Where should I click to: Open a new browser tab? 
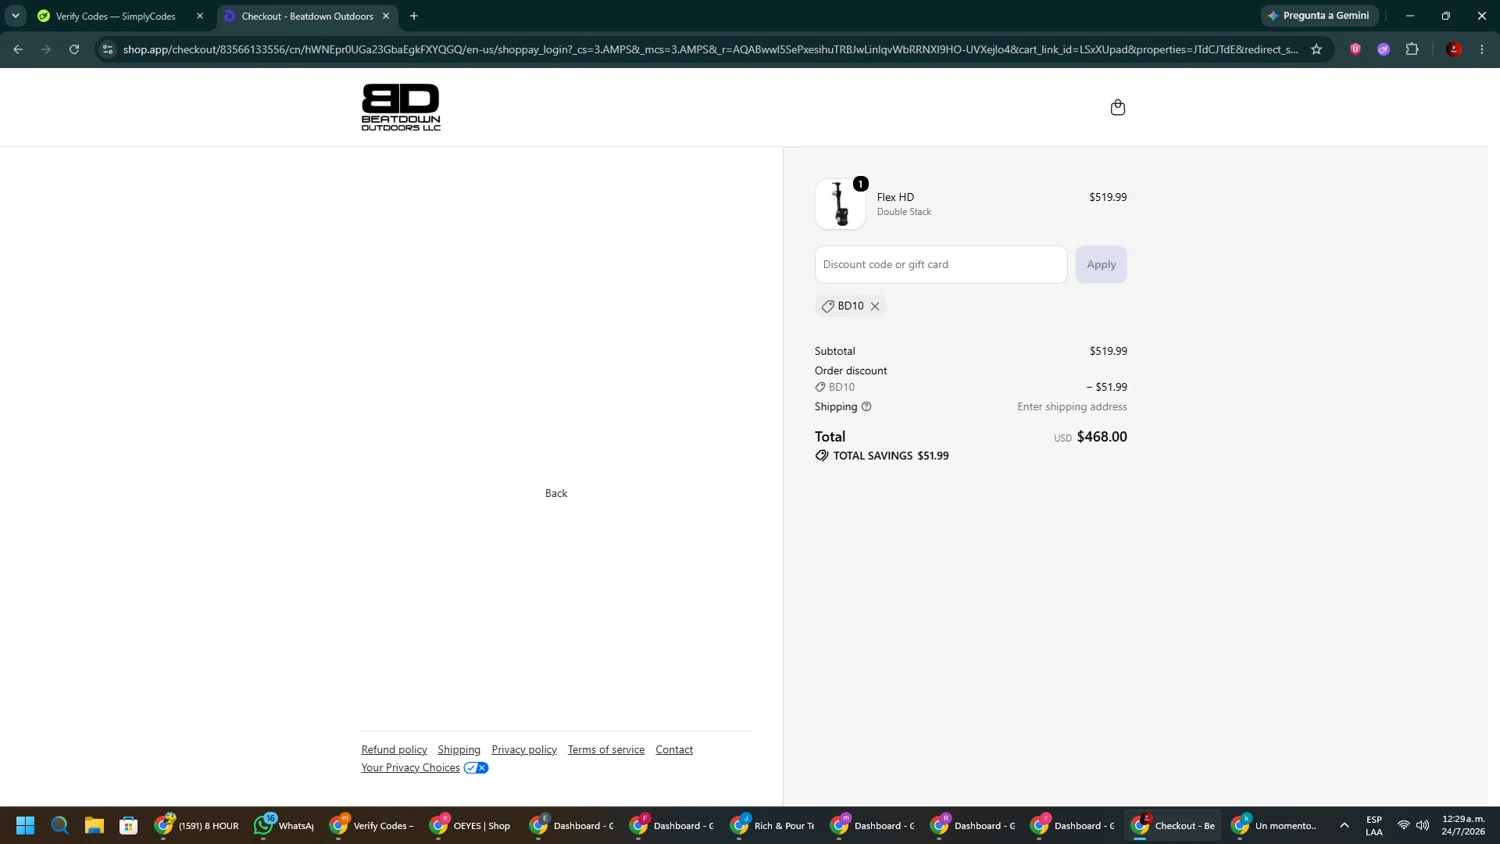tap(414, 16)
